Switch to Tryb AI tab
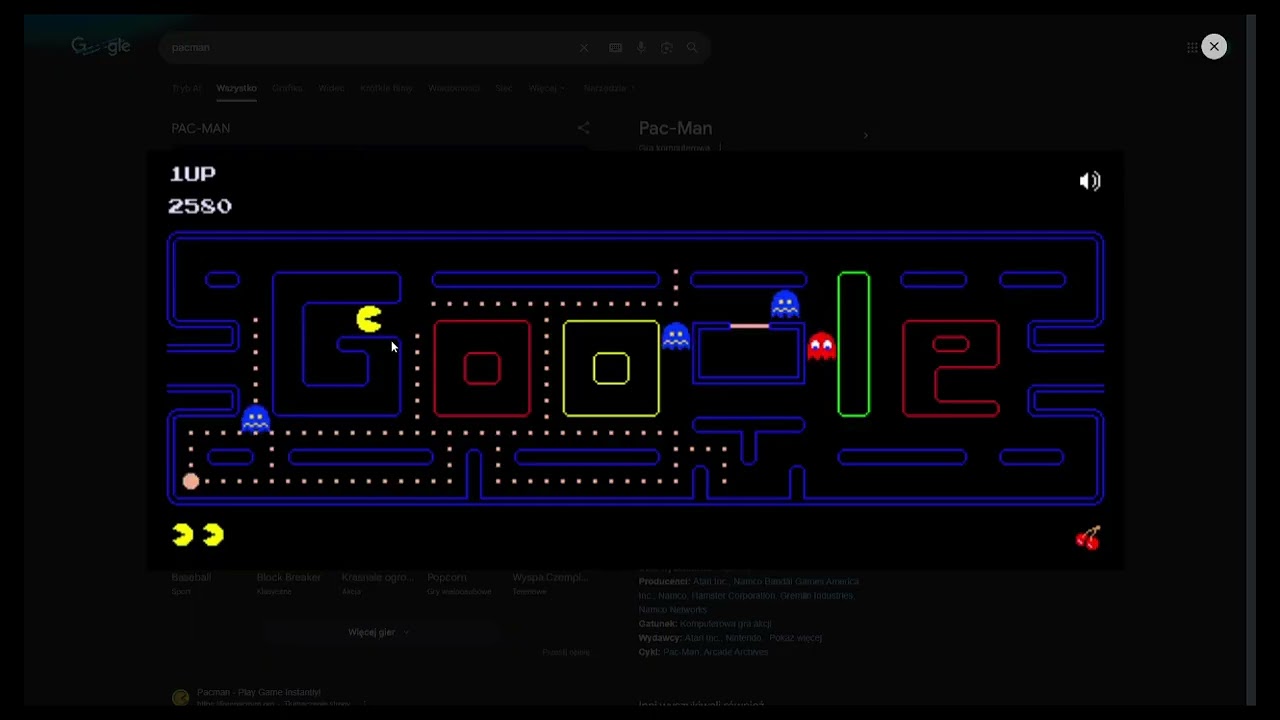1280x720 pixels. point(187,88)
